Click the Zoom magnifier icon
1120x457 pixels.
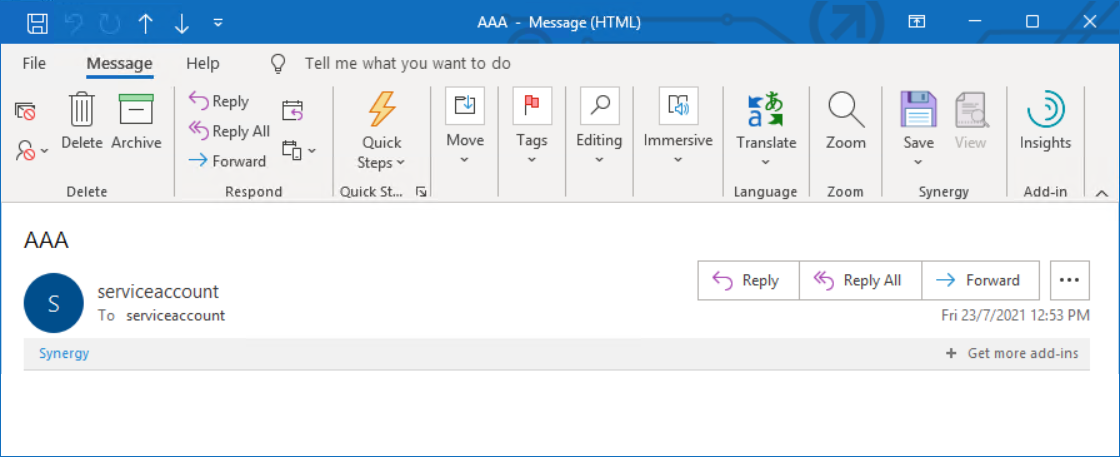pos(846,109)
